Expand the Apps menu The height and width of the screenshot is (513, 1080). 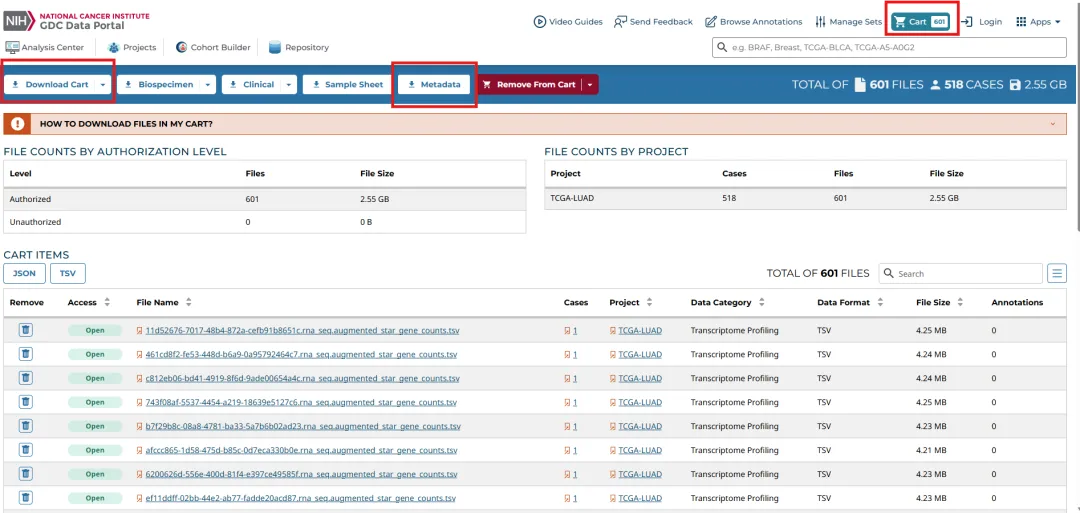click(x=1038, y=22)
